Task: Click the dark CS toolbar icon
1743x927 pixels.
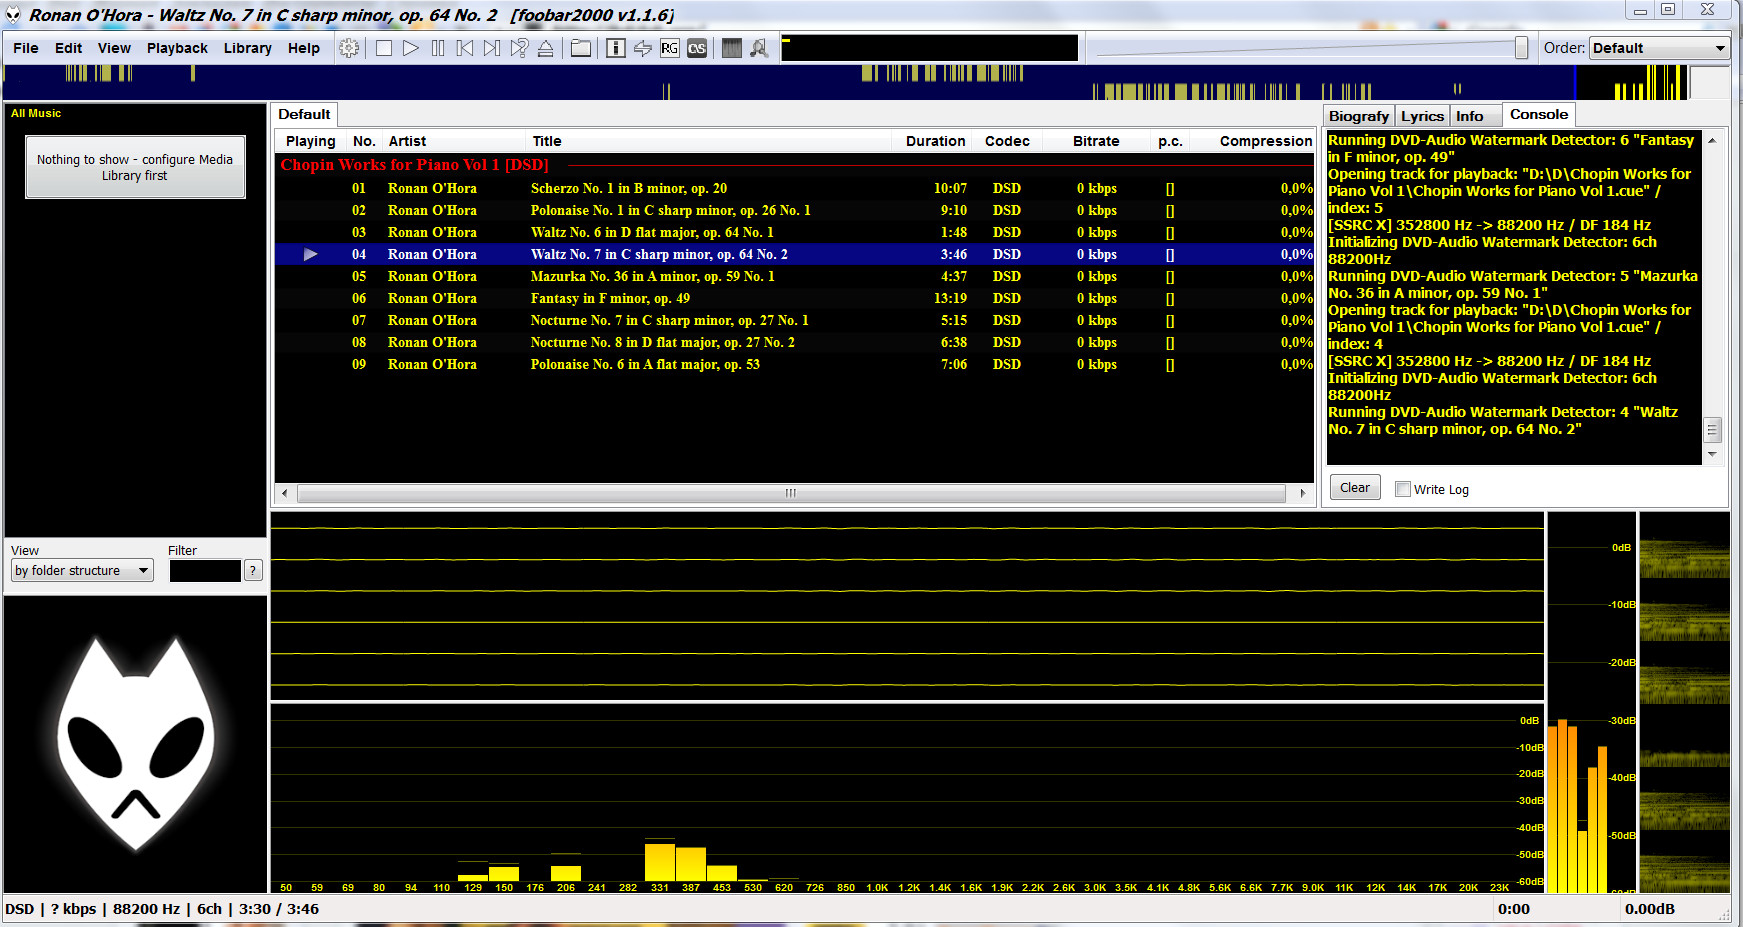Action: tap(697, 48)
